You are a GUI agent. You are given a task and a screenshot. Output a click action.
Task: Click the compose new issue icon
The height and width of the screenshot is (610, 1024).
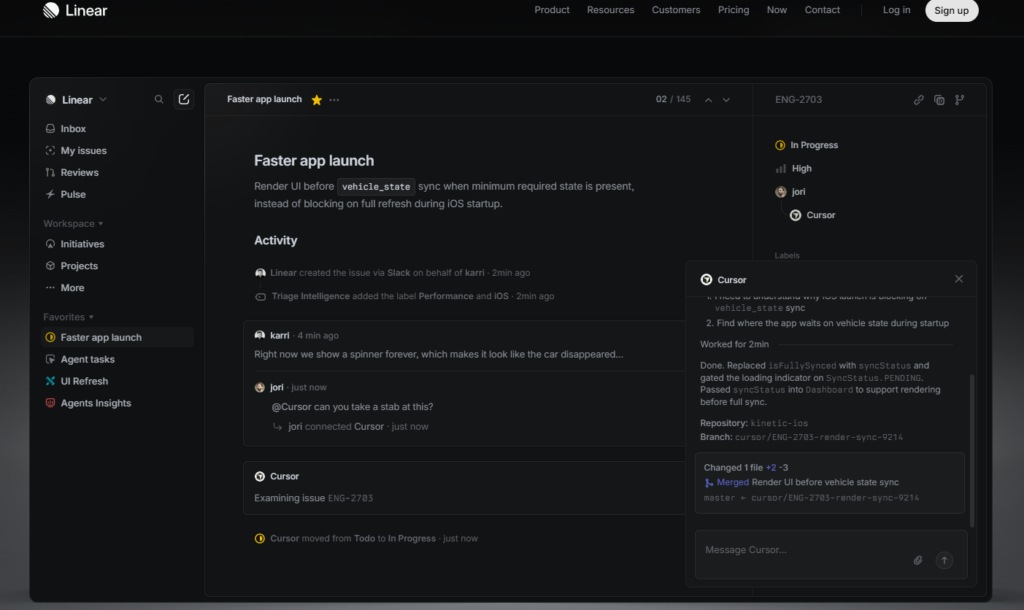(184, 99)
